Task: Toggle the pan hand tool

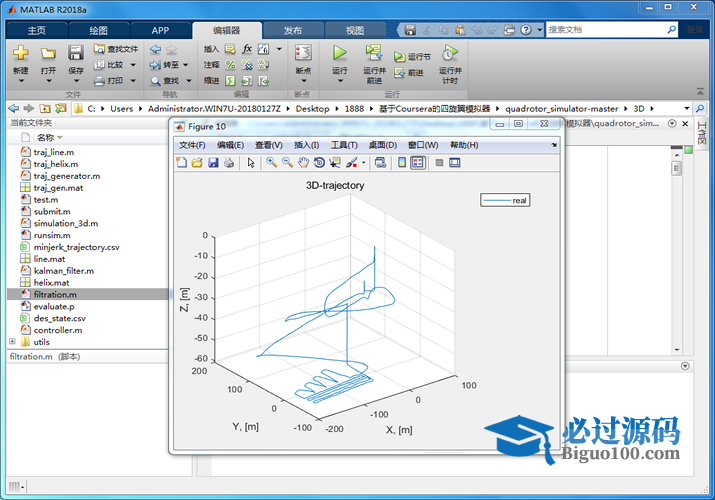Action: [x=303, y=163]
